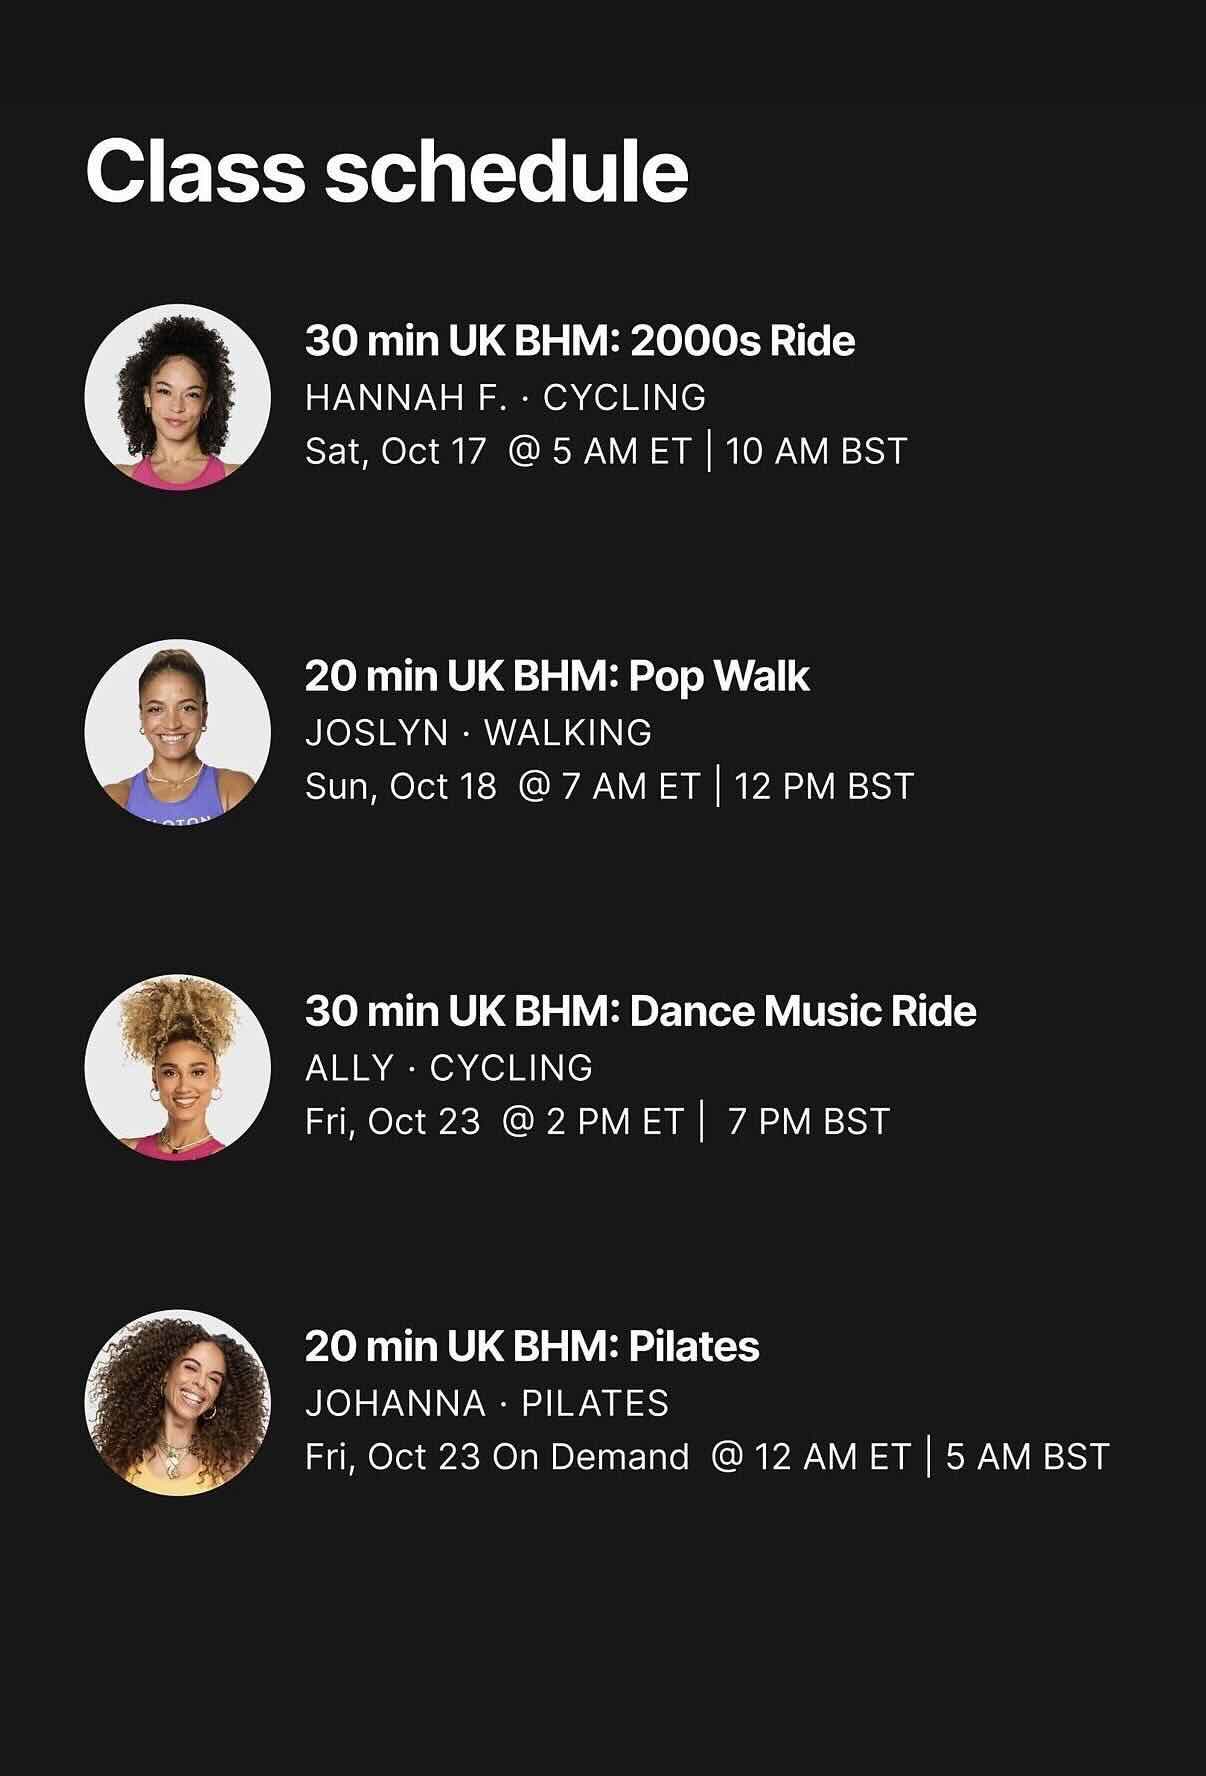1206x1776 pixels.
Task: Click the Class schedule heading
Action: [387, 171]
